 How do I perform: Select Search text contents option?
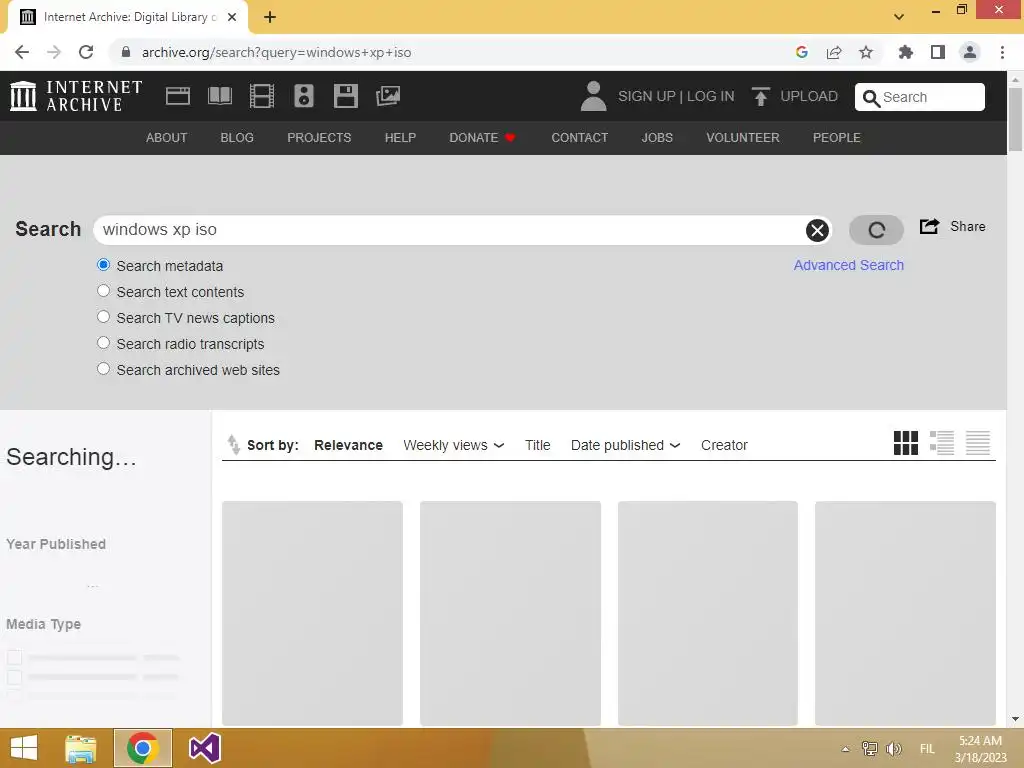coord(103,291)
